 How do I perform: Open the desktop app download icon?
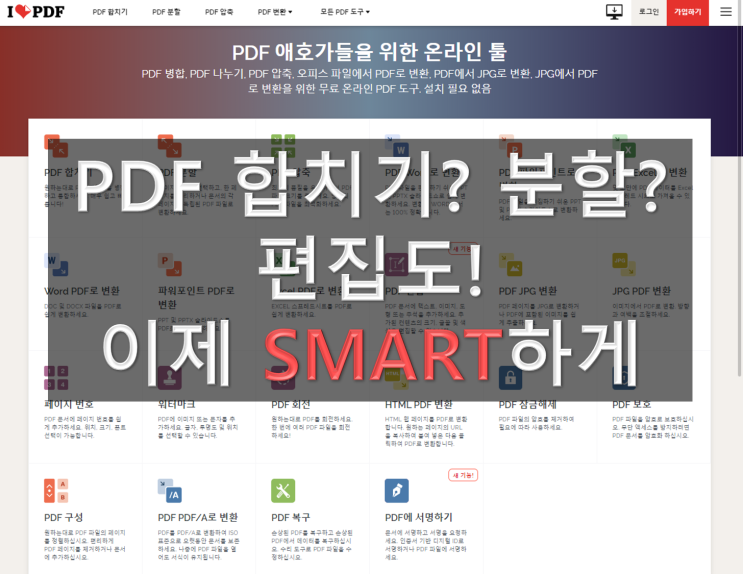(614, 12)
